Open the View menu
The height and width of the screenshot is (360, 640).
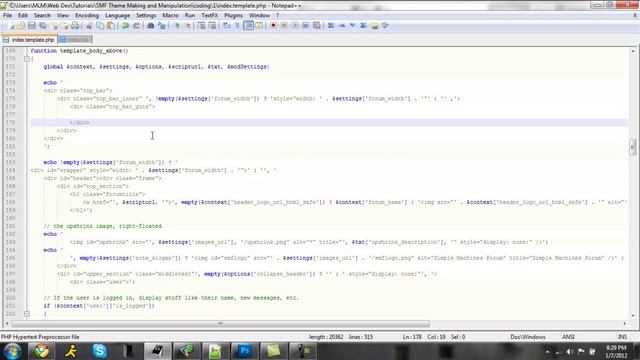63,16
